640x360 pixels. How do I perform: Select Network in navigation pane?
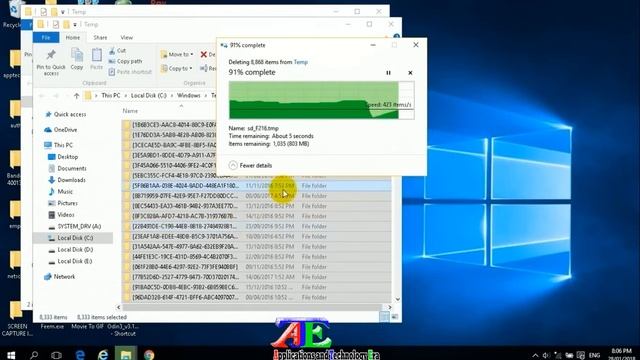pyautogui.click(x=60, y=277)
